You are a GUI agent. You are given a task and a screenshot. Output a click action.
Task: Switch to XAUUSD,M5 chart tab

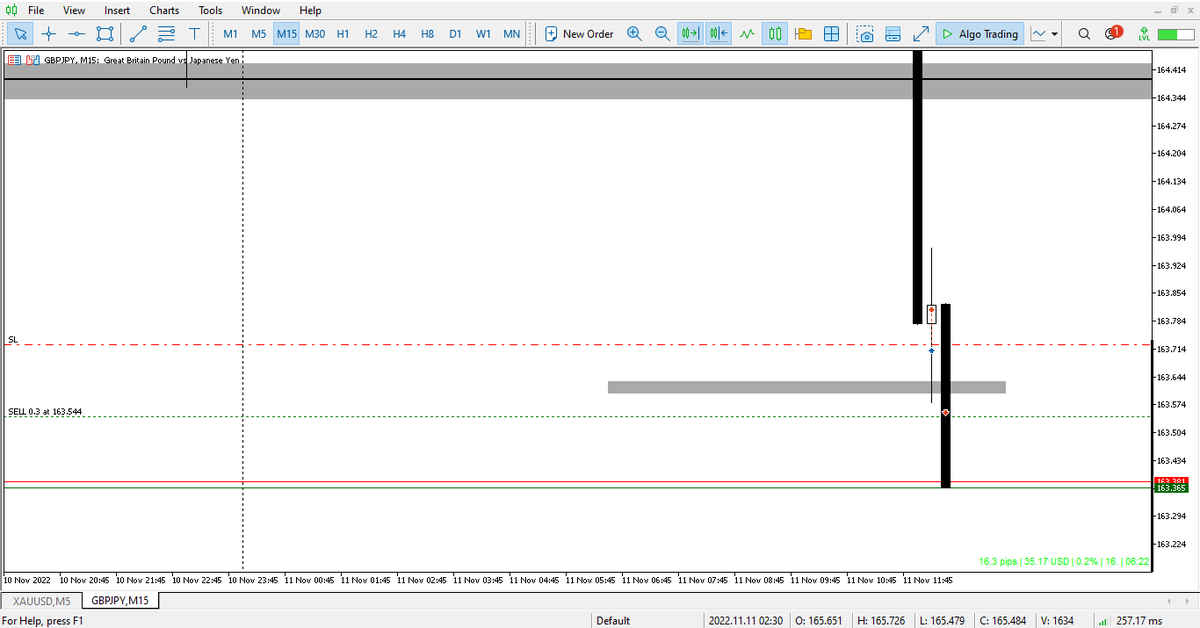coord(42,601)
